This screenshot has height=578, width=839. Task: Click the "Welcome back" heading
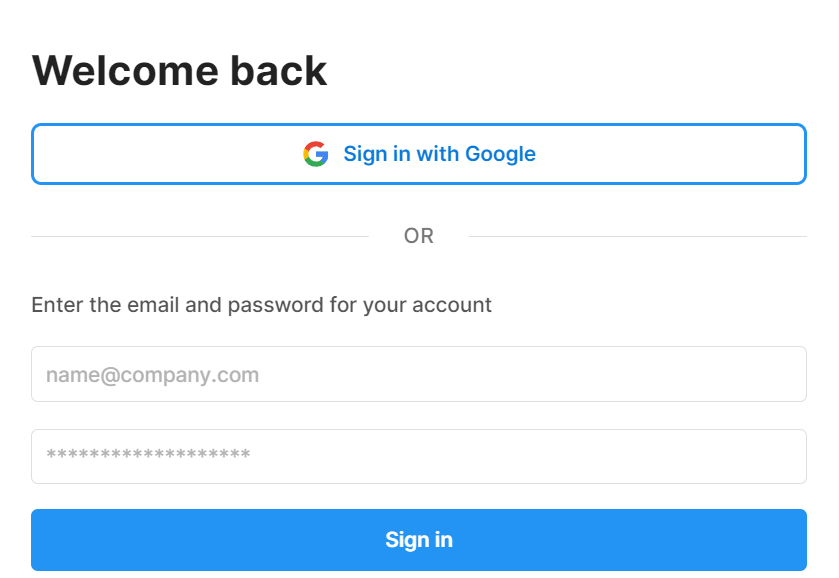(x=180, y=71)
